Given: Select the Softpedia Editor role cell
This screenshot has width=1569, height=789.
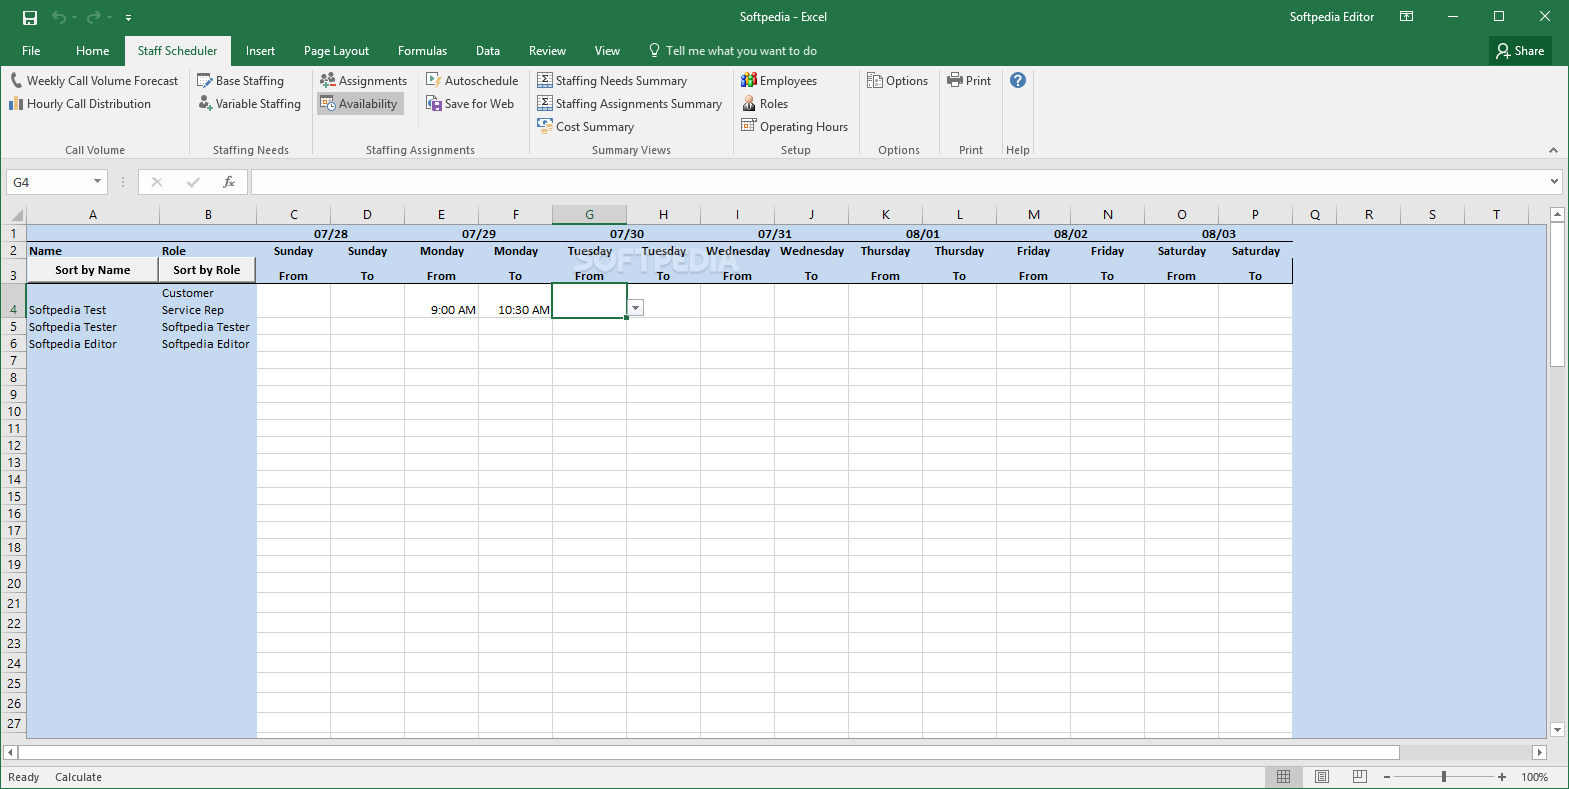Looking at the screenshot, I should 208,344.
